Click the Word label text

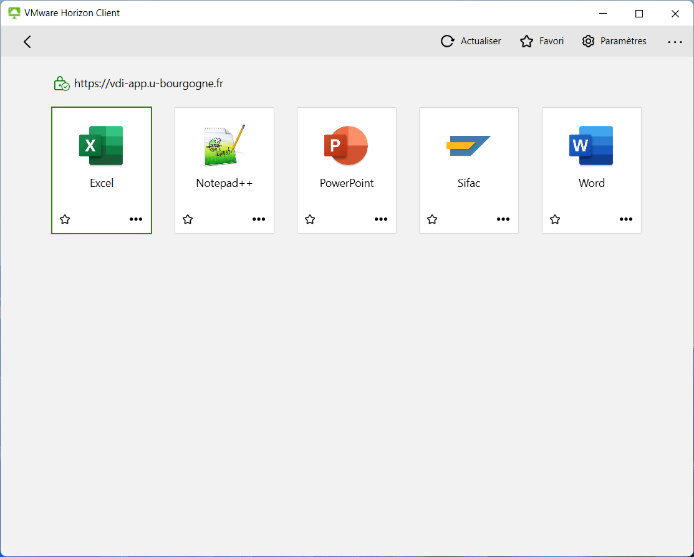[x=591, y=183]
